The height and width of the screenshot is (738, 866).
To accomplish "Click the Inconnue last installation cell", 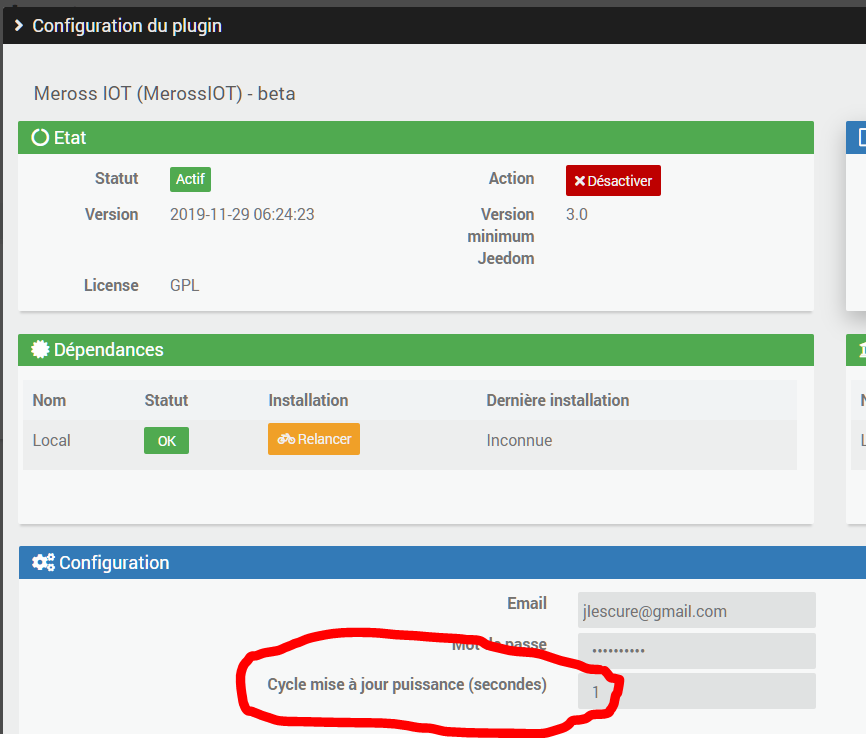I will [519, 440].
